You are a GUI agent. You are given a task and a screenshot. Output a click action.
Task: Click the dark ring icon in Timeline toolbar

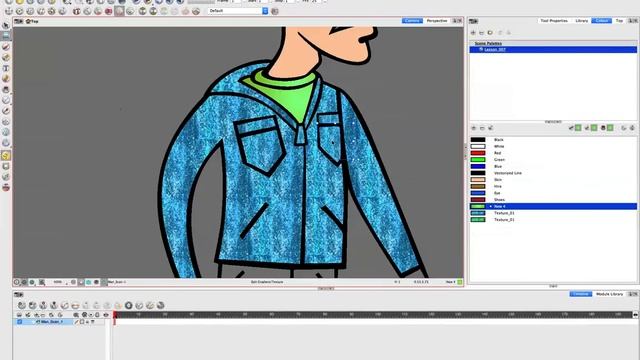coord(129,305)
